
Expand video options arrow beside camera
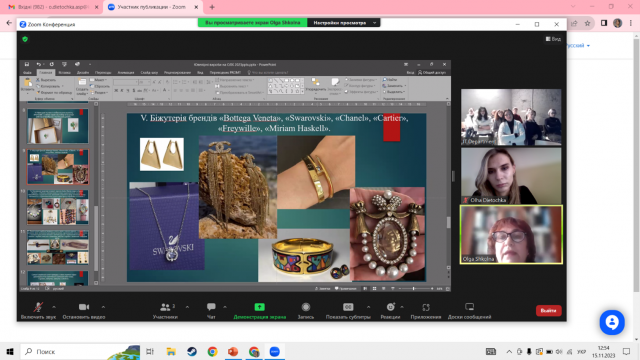point(103,307)
